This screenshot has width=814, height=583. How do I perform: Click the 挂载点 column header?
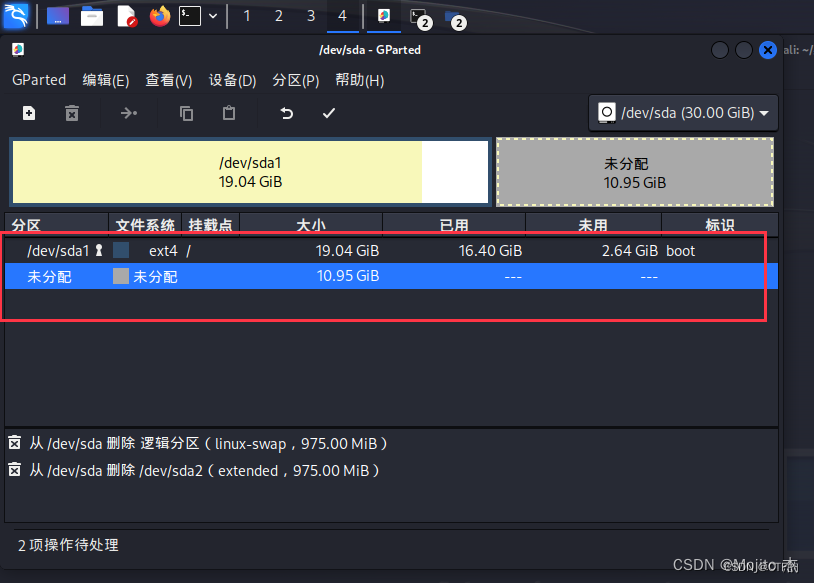(x=210, y=225)
